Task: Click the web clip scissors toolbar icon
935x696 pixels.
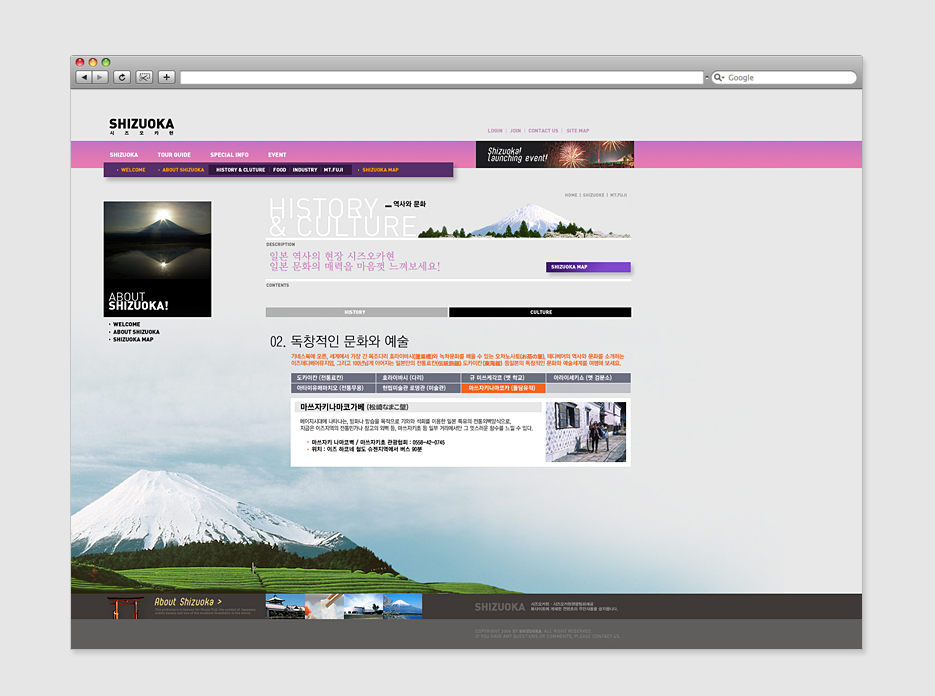Action: coord(144,77)
